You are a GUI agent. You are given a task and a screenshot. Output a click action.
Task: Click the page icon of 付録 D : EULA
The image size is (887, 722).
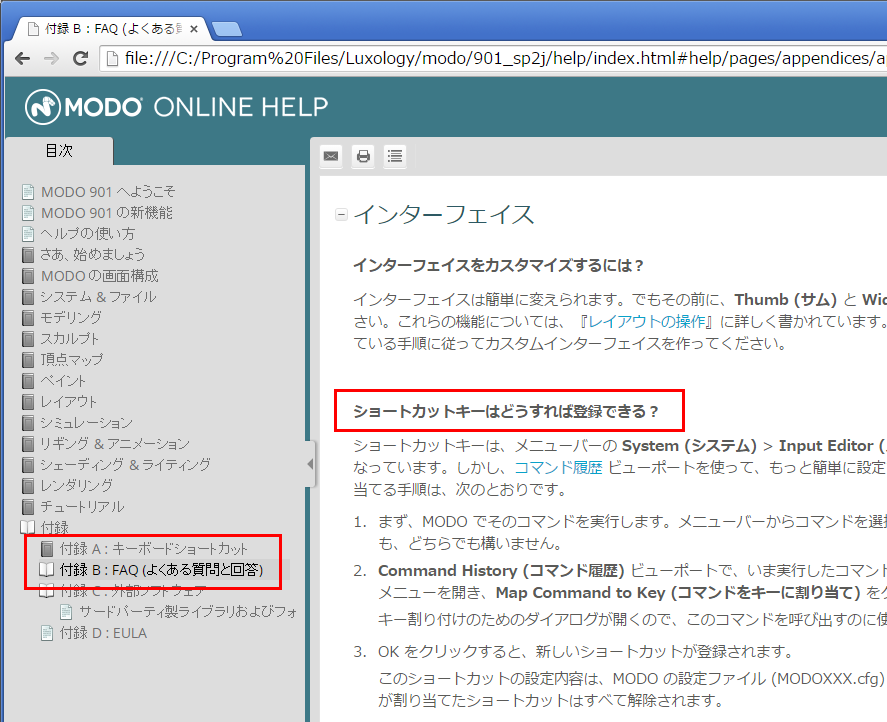(x=47, y=633)
